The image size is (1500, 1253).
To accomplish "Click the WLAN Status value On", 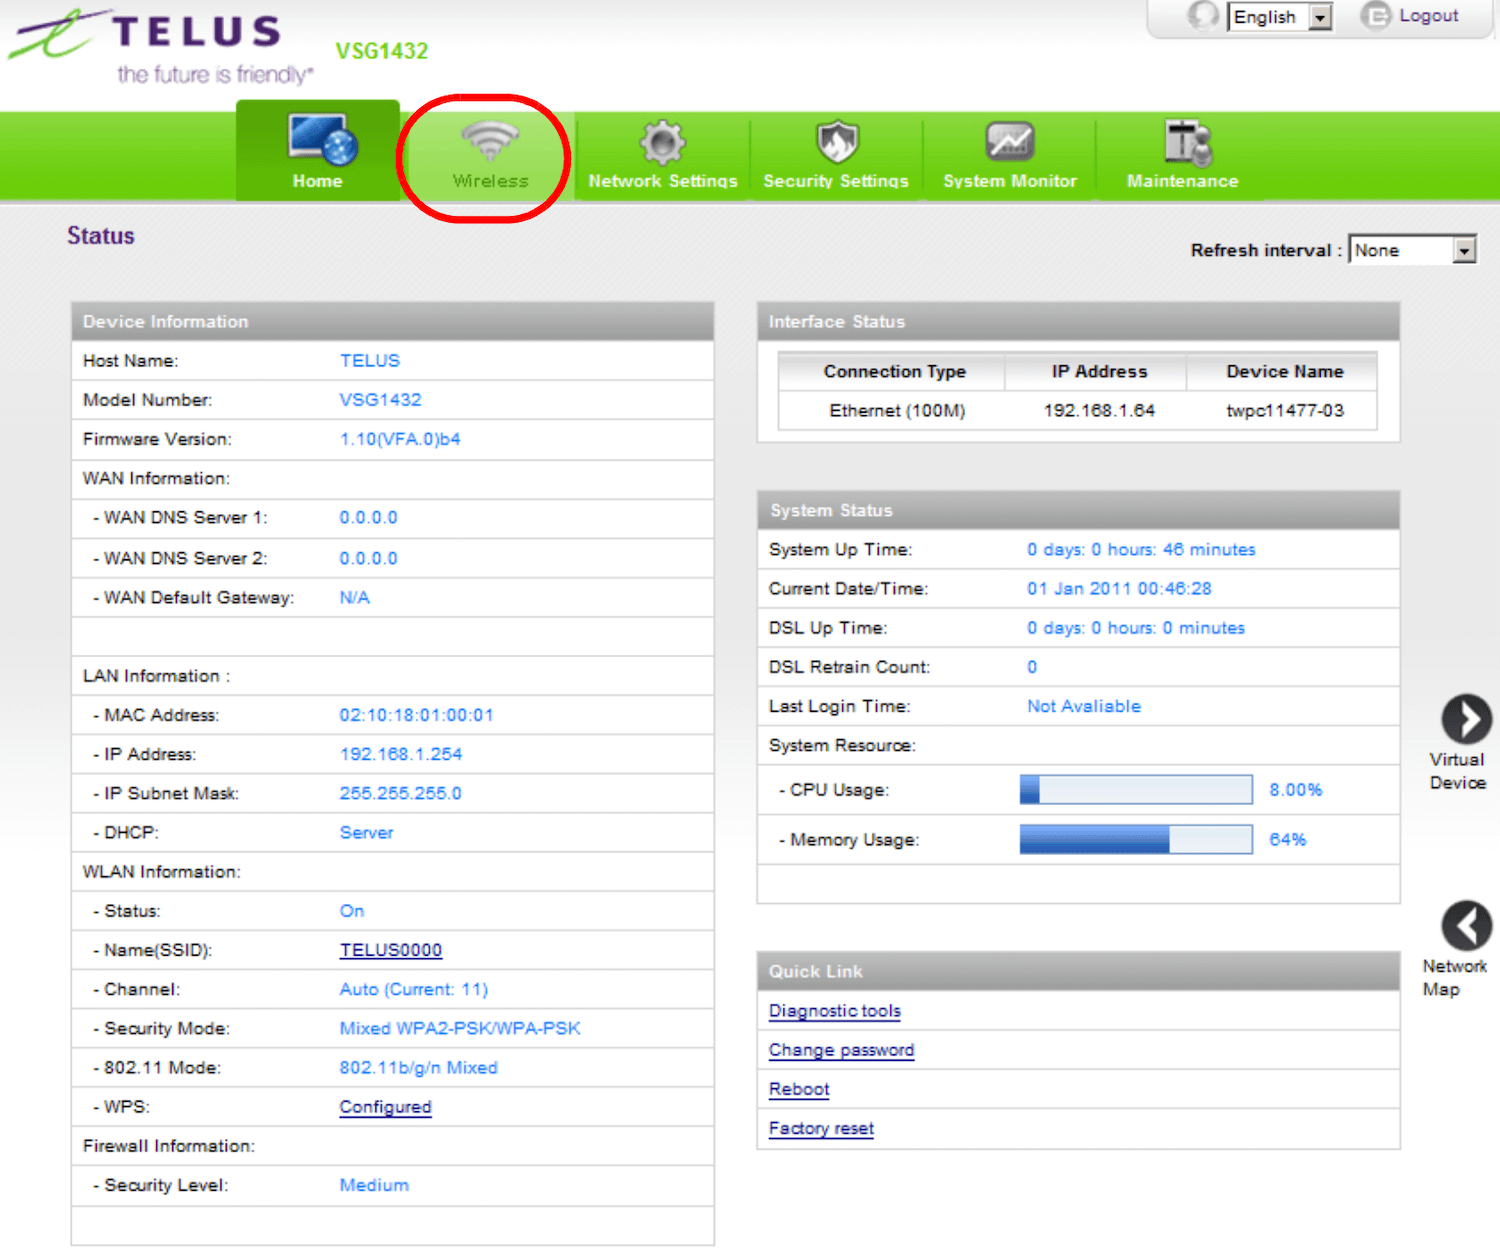I will pyautogui.click(x=352, y=911).
